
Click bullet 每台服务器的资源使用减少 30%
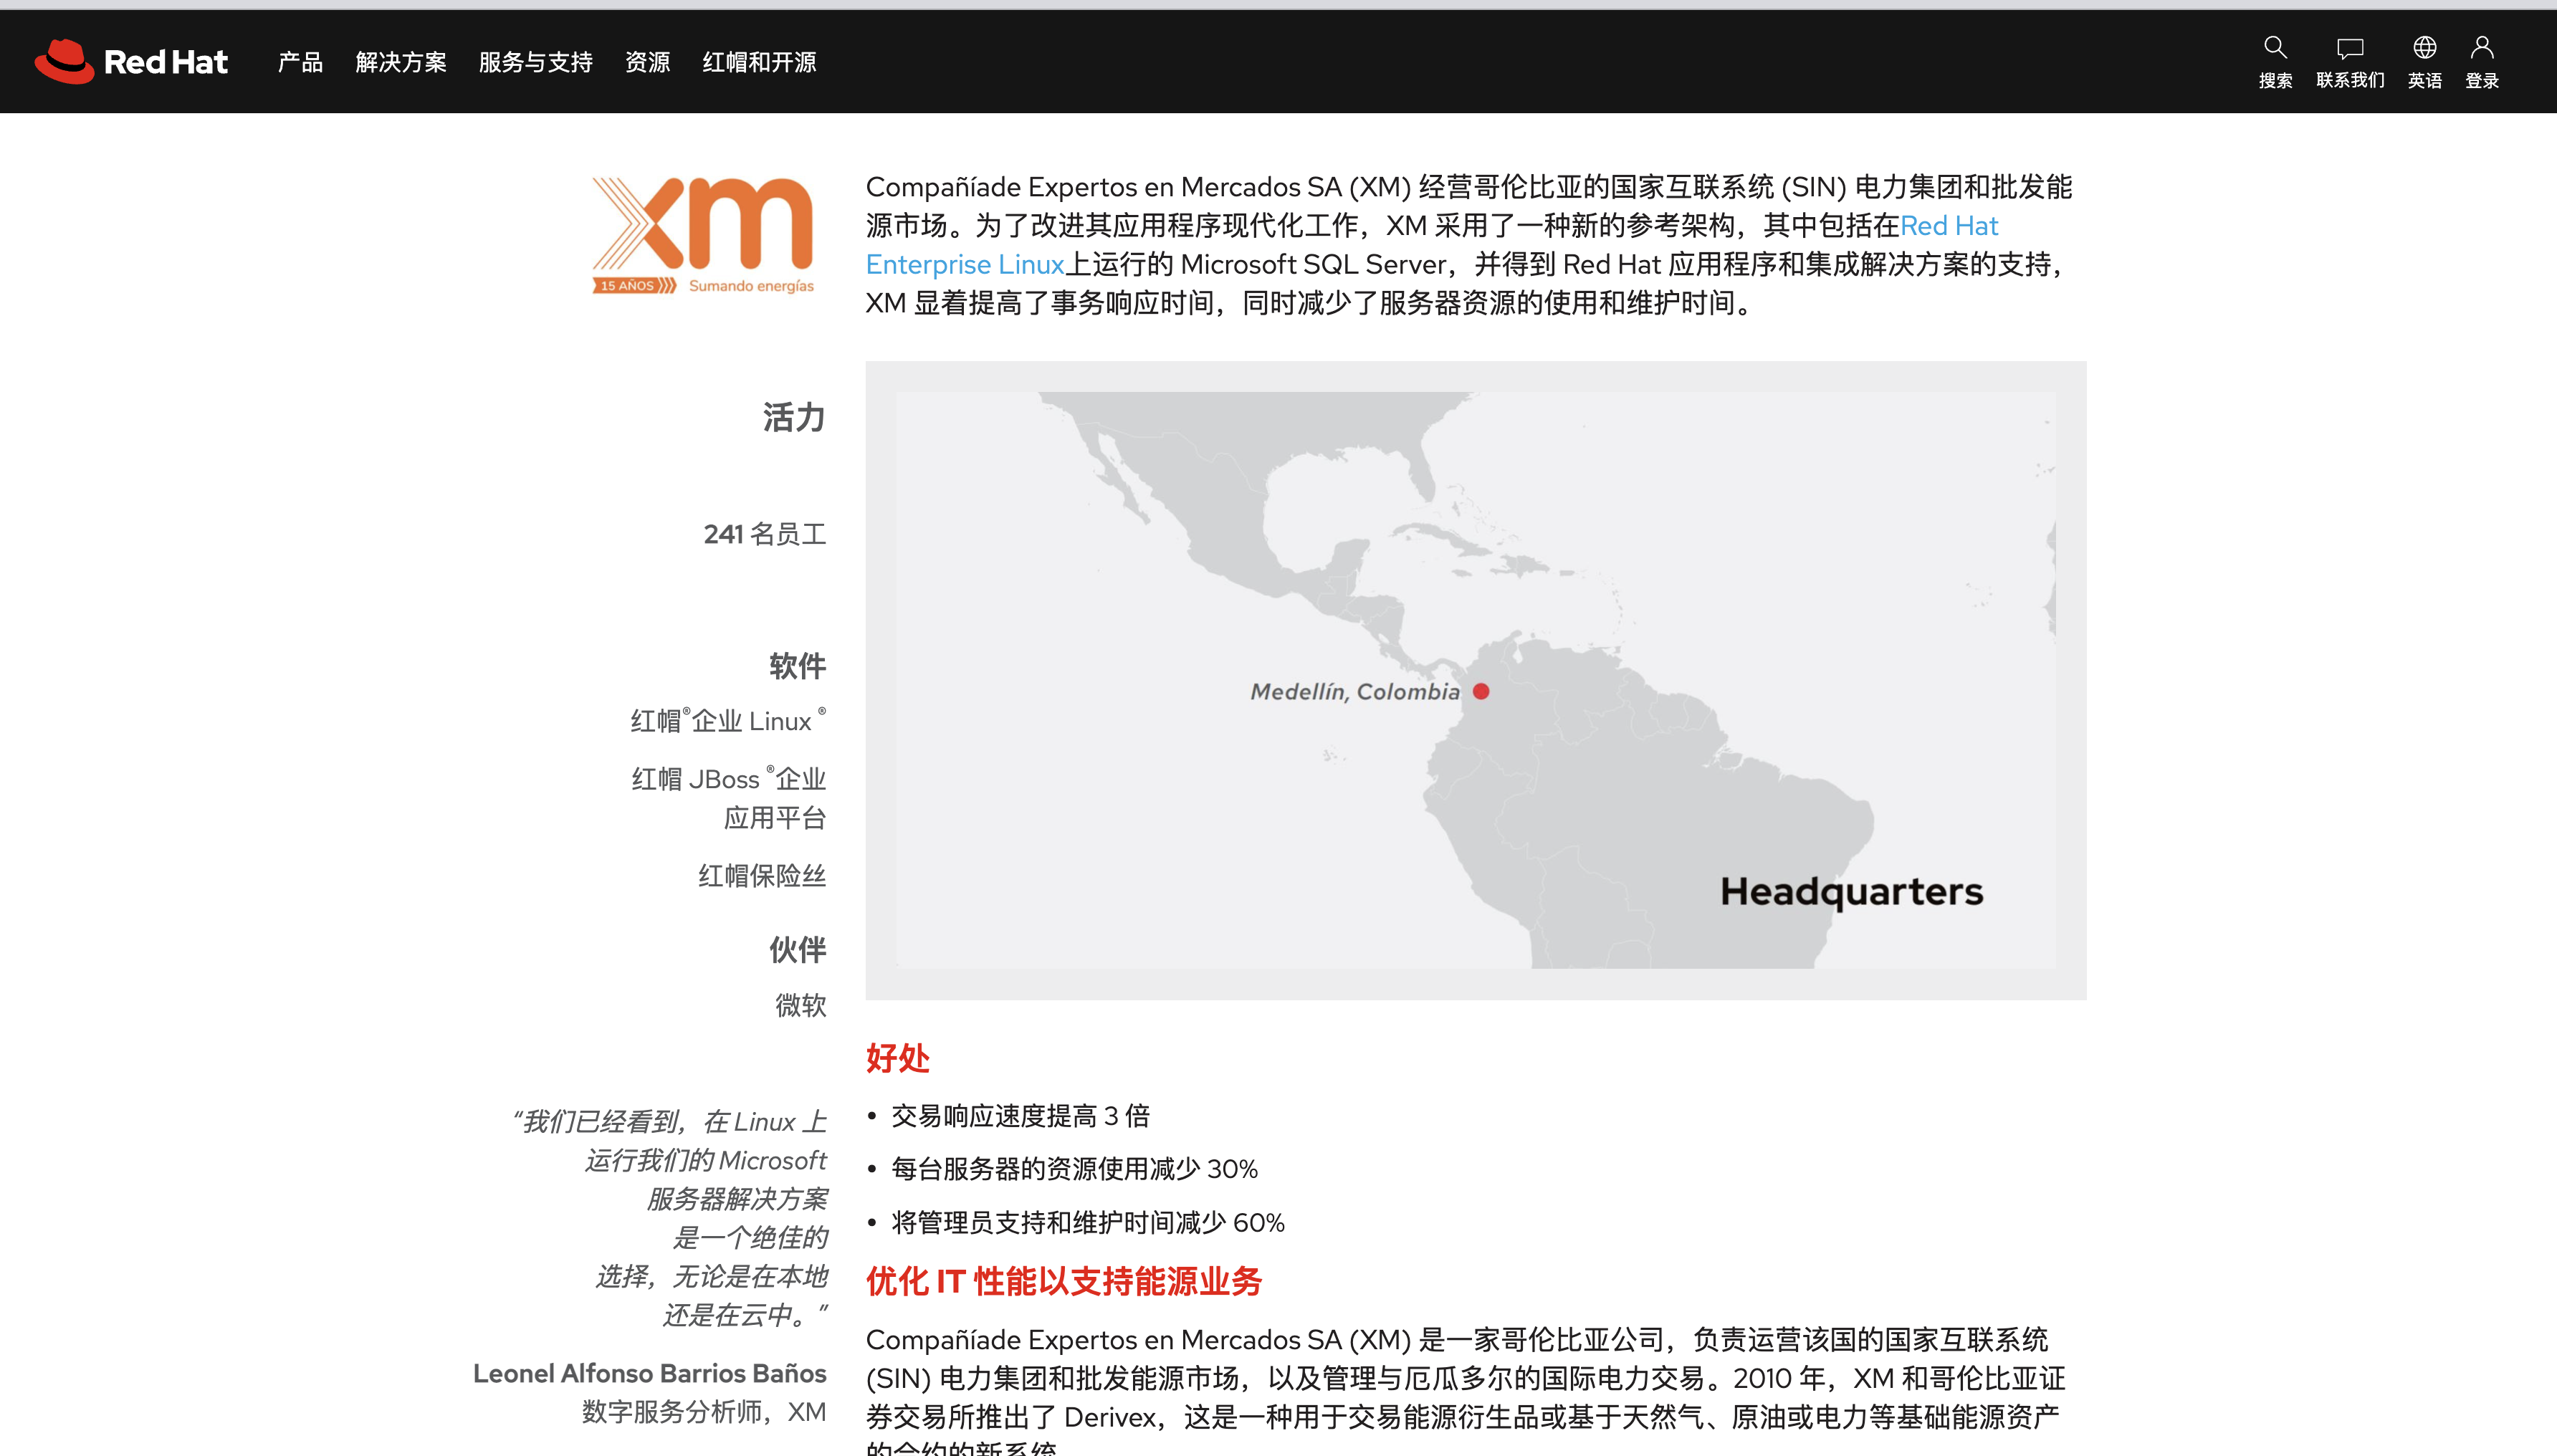[1074, 1169]
